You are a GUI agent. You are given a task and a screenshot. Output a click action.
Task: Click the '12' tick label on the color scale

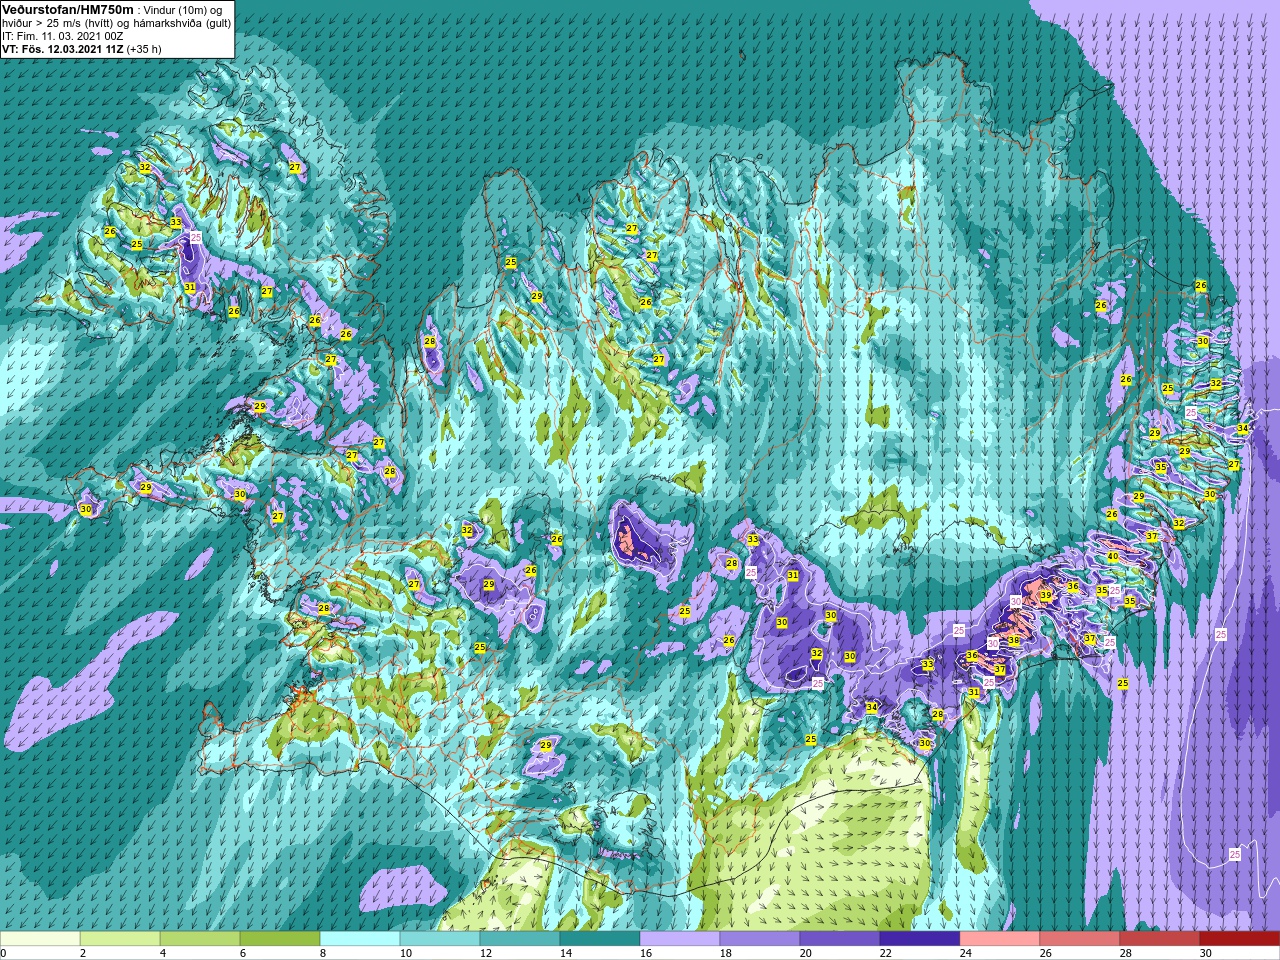[x=486, y=953]
